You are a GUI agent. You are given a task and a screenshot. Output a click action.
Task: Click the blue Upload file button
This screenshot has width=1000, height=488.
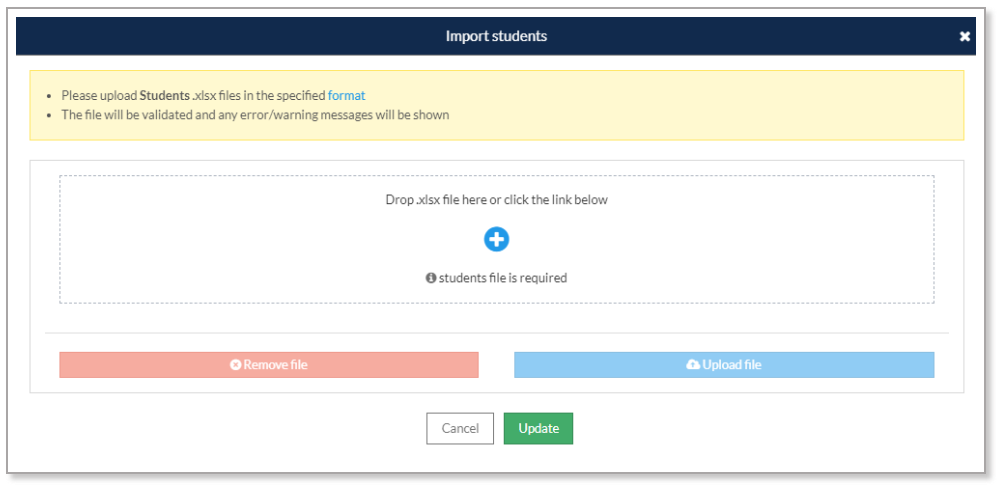point(724,365)
